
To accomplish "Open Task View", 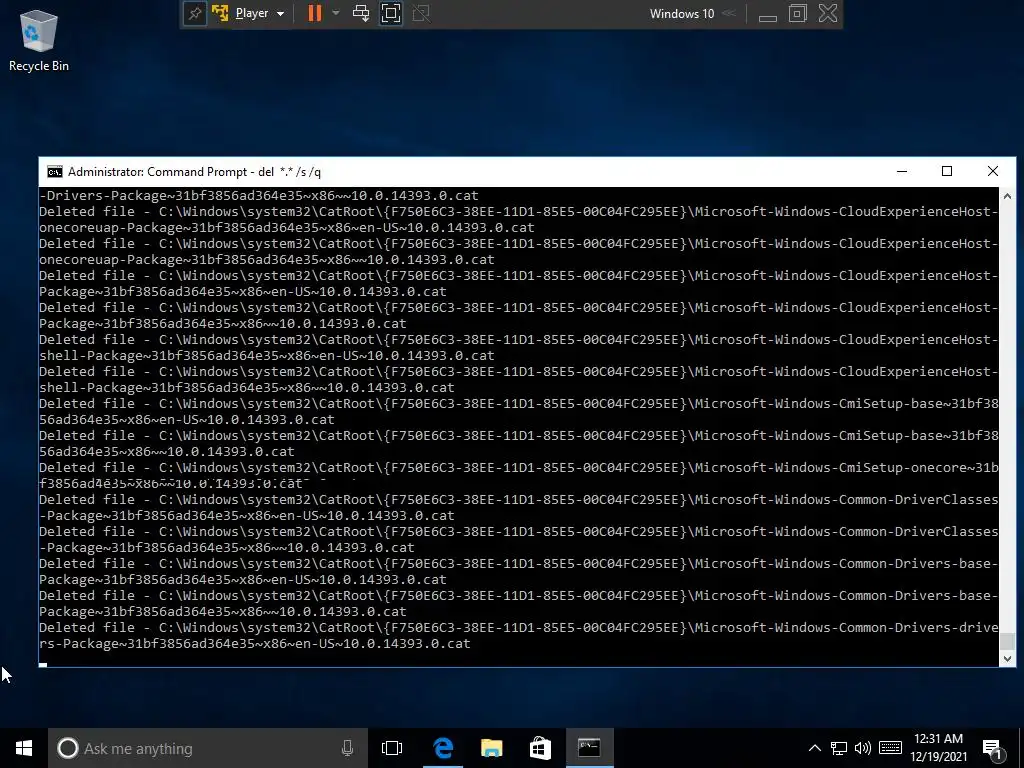I will point(392,748).
